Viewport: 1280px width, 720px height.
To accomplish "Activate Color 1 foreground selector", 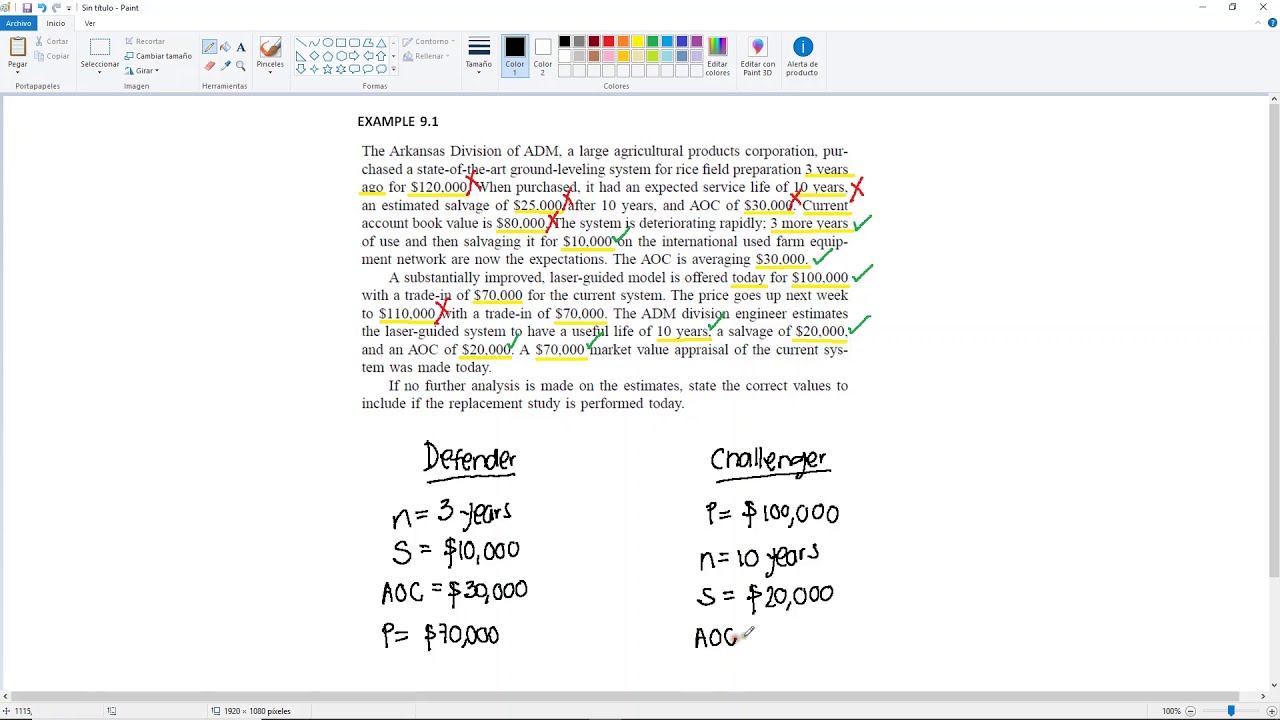I will tap(515, 56).
